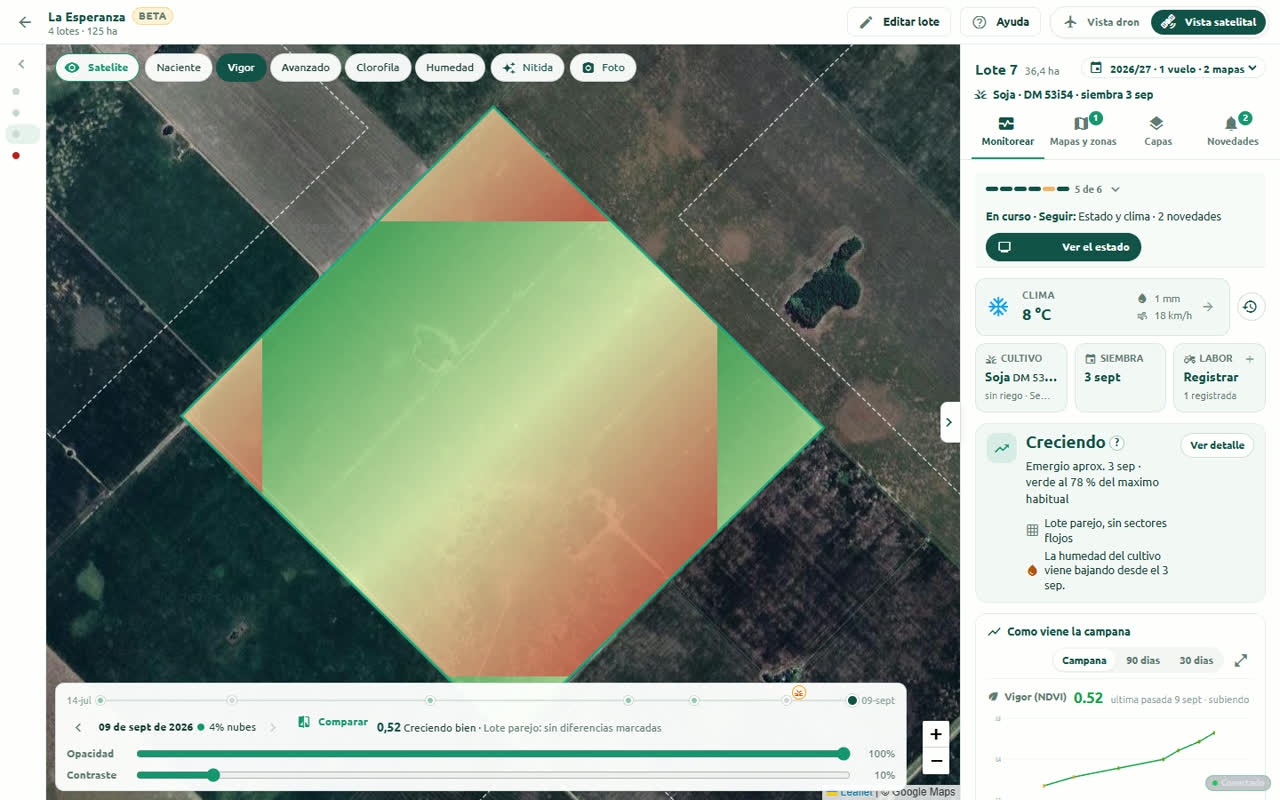The height and width of the screenshot is (800, 1280).
Task: Click the Opacidad slider
Action: [x=493, y=754]
